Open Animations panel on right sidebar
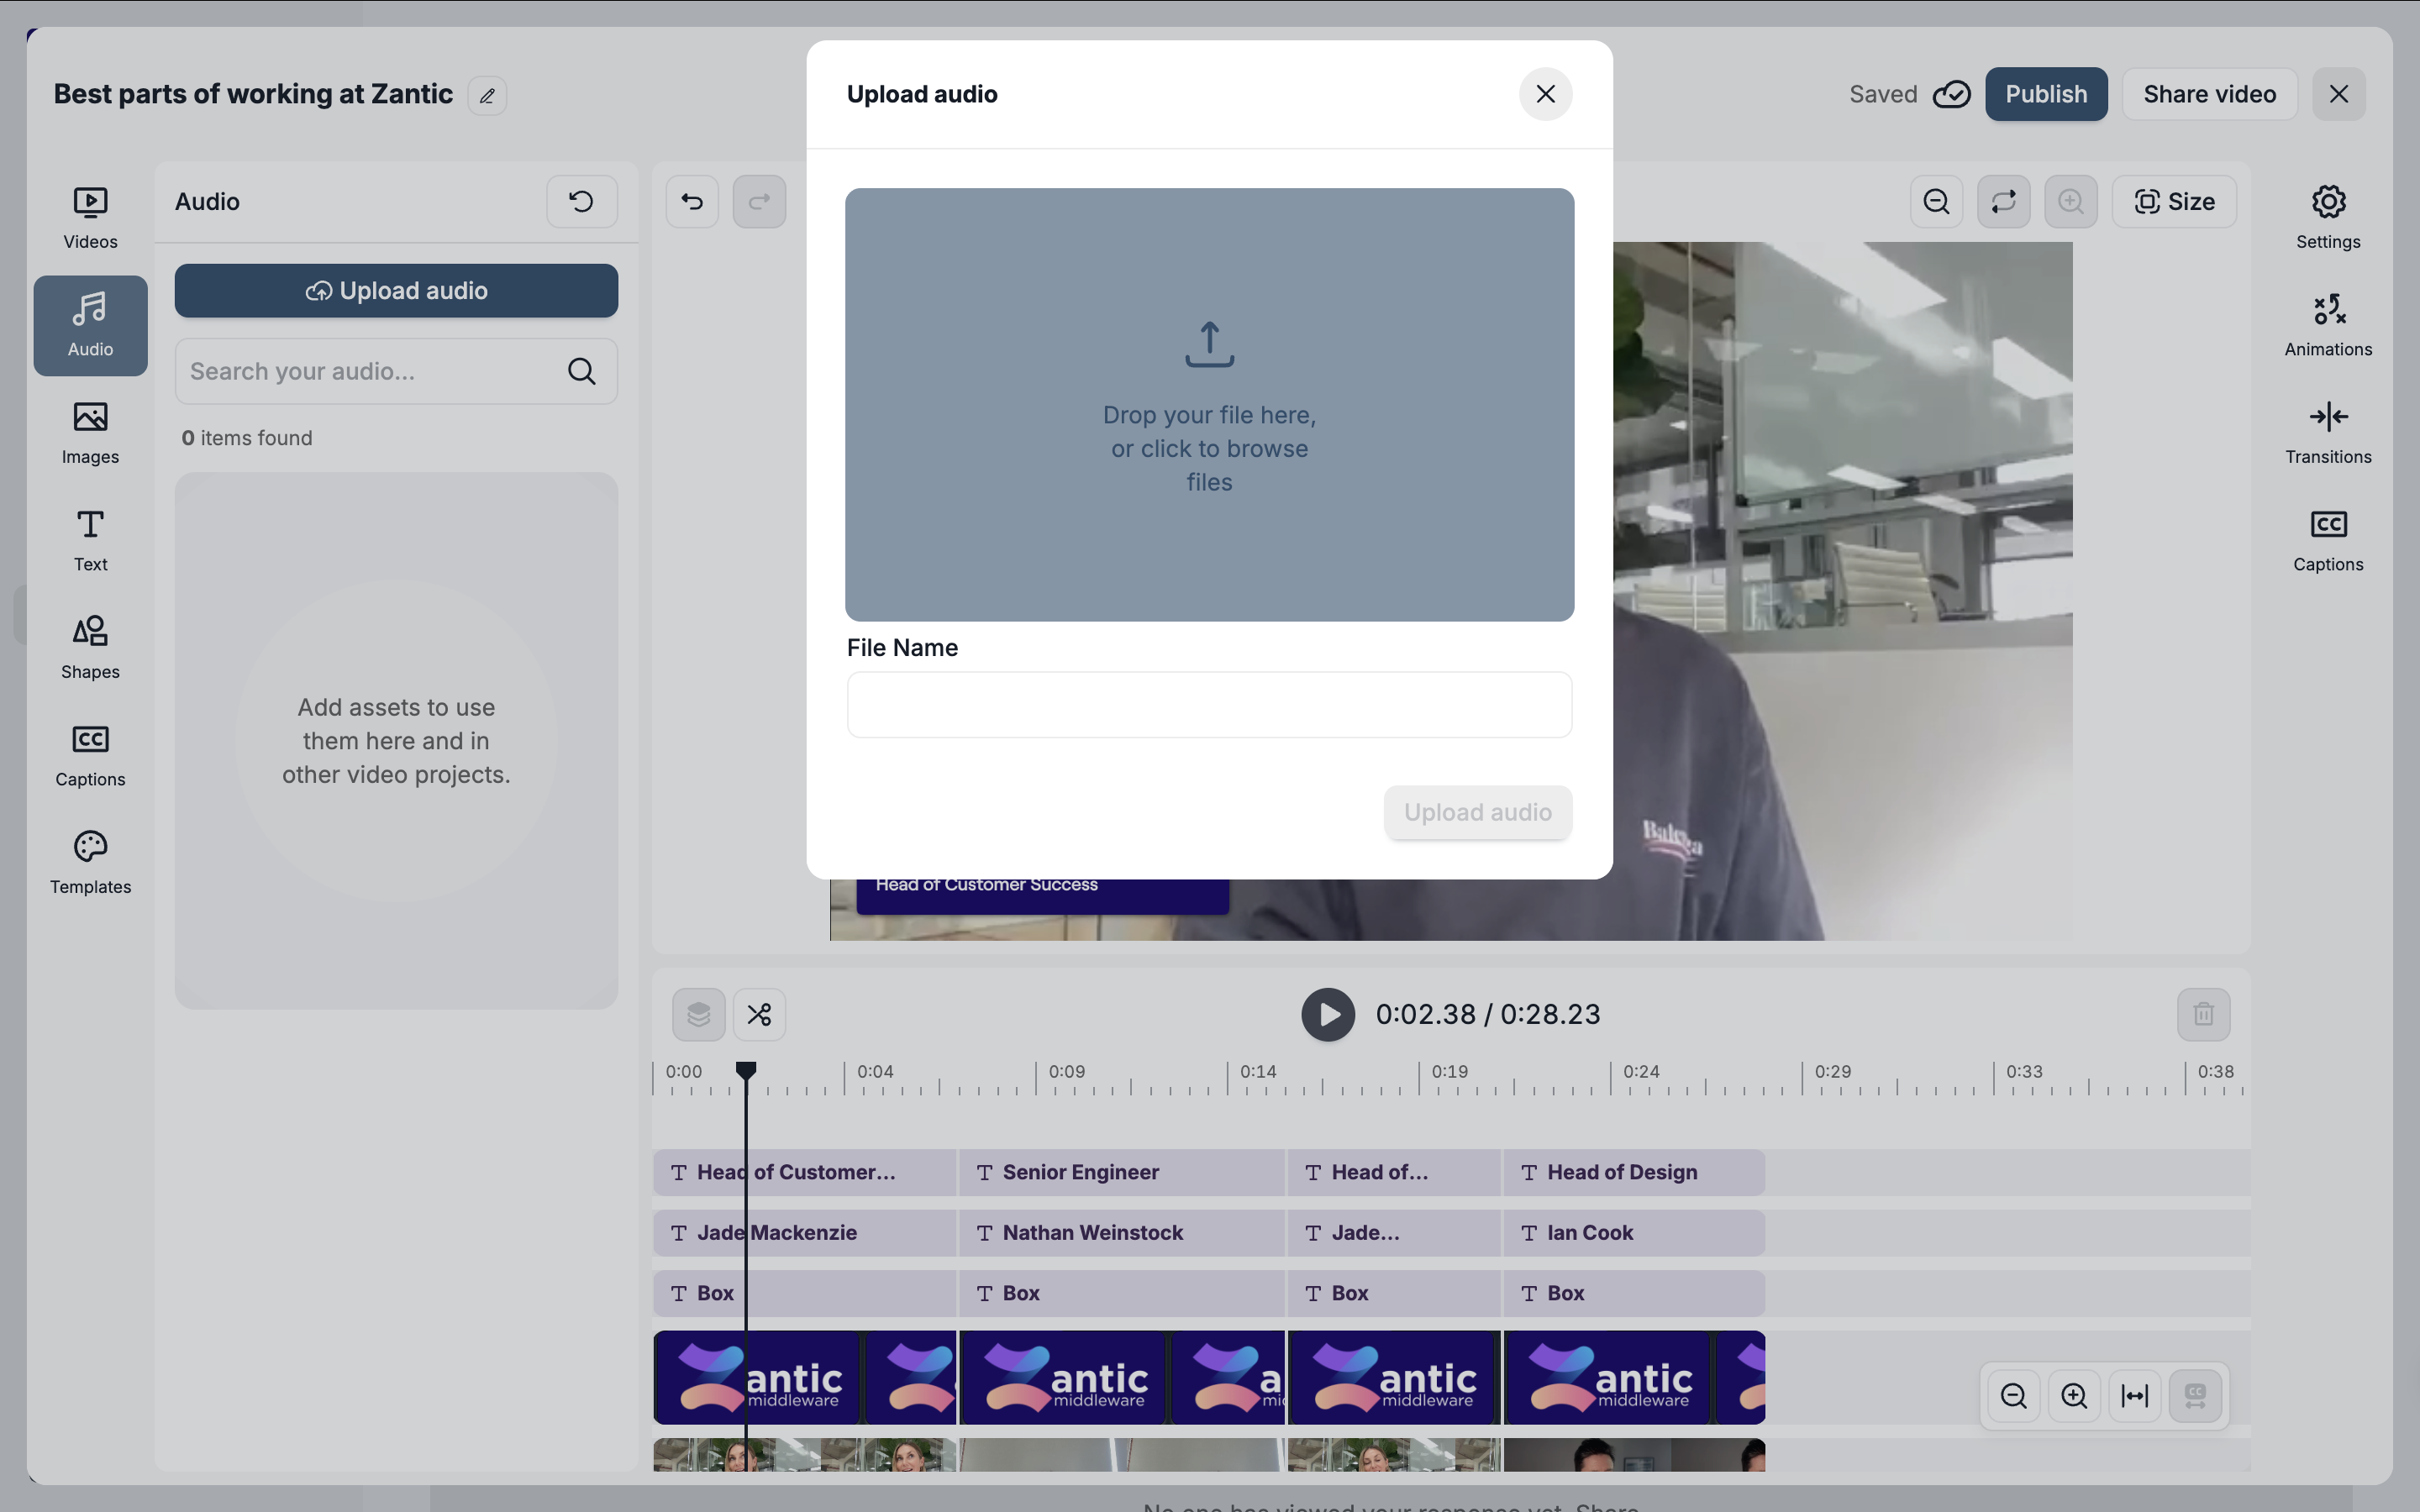 [2327, 325]
